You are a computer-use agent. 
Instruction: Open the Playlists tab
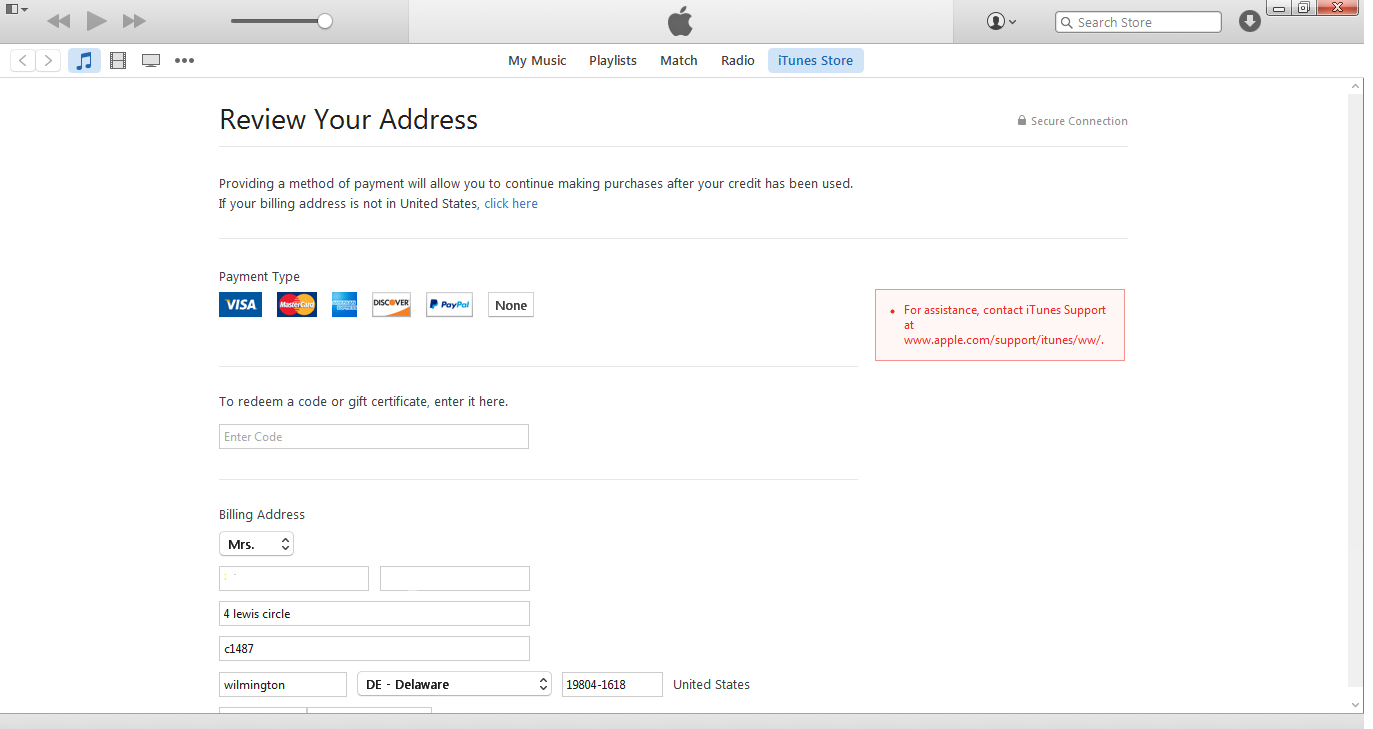click(x=613, y=61)
